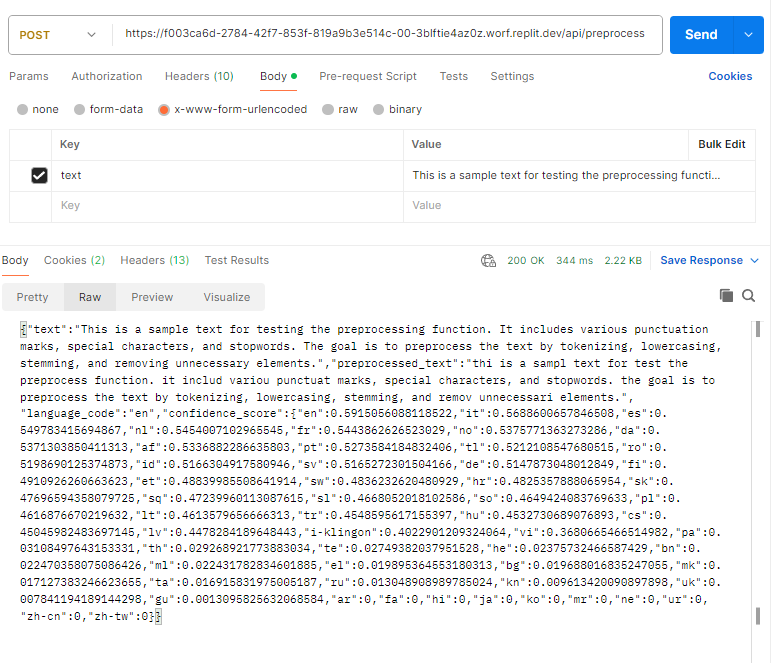Uncheck the text key checkbox
The height and width of the screenshot is (663, 773).
39,175
